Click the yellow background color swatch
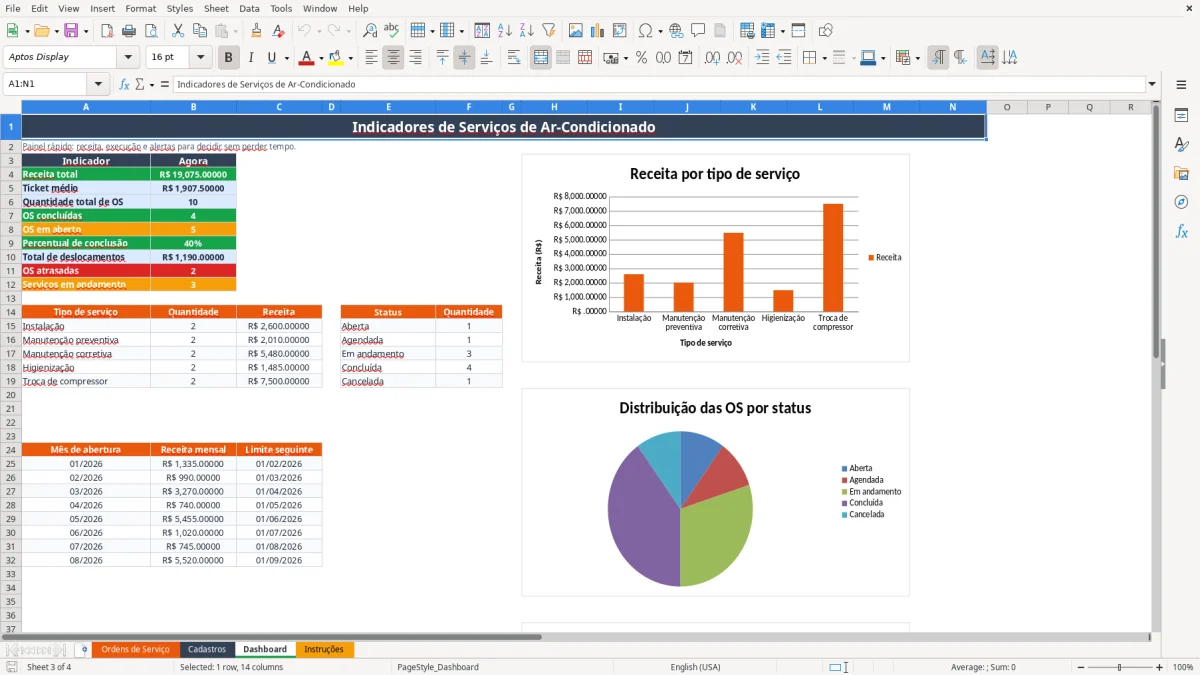The width and height of the screenshot is (1200, 675). pyautogui.click(x=335, y=57)
